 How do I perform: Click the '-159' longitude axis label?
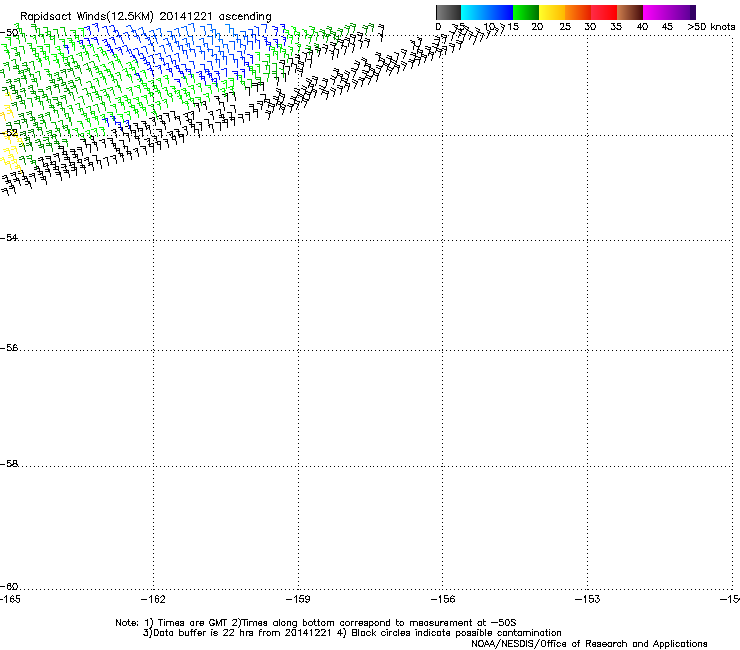coord(298,599)
